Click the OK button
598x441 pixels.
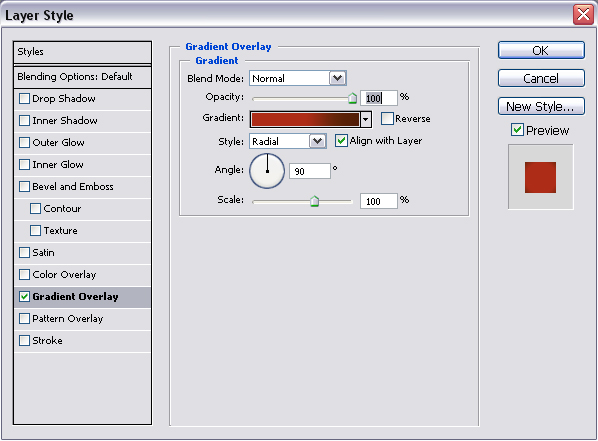(541, 50)
